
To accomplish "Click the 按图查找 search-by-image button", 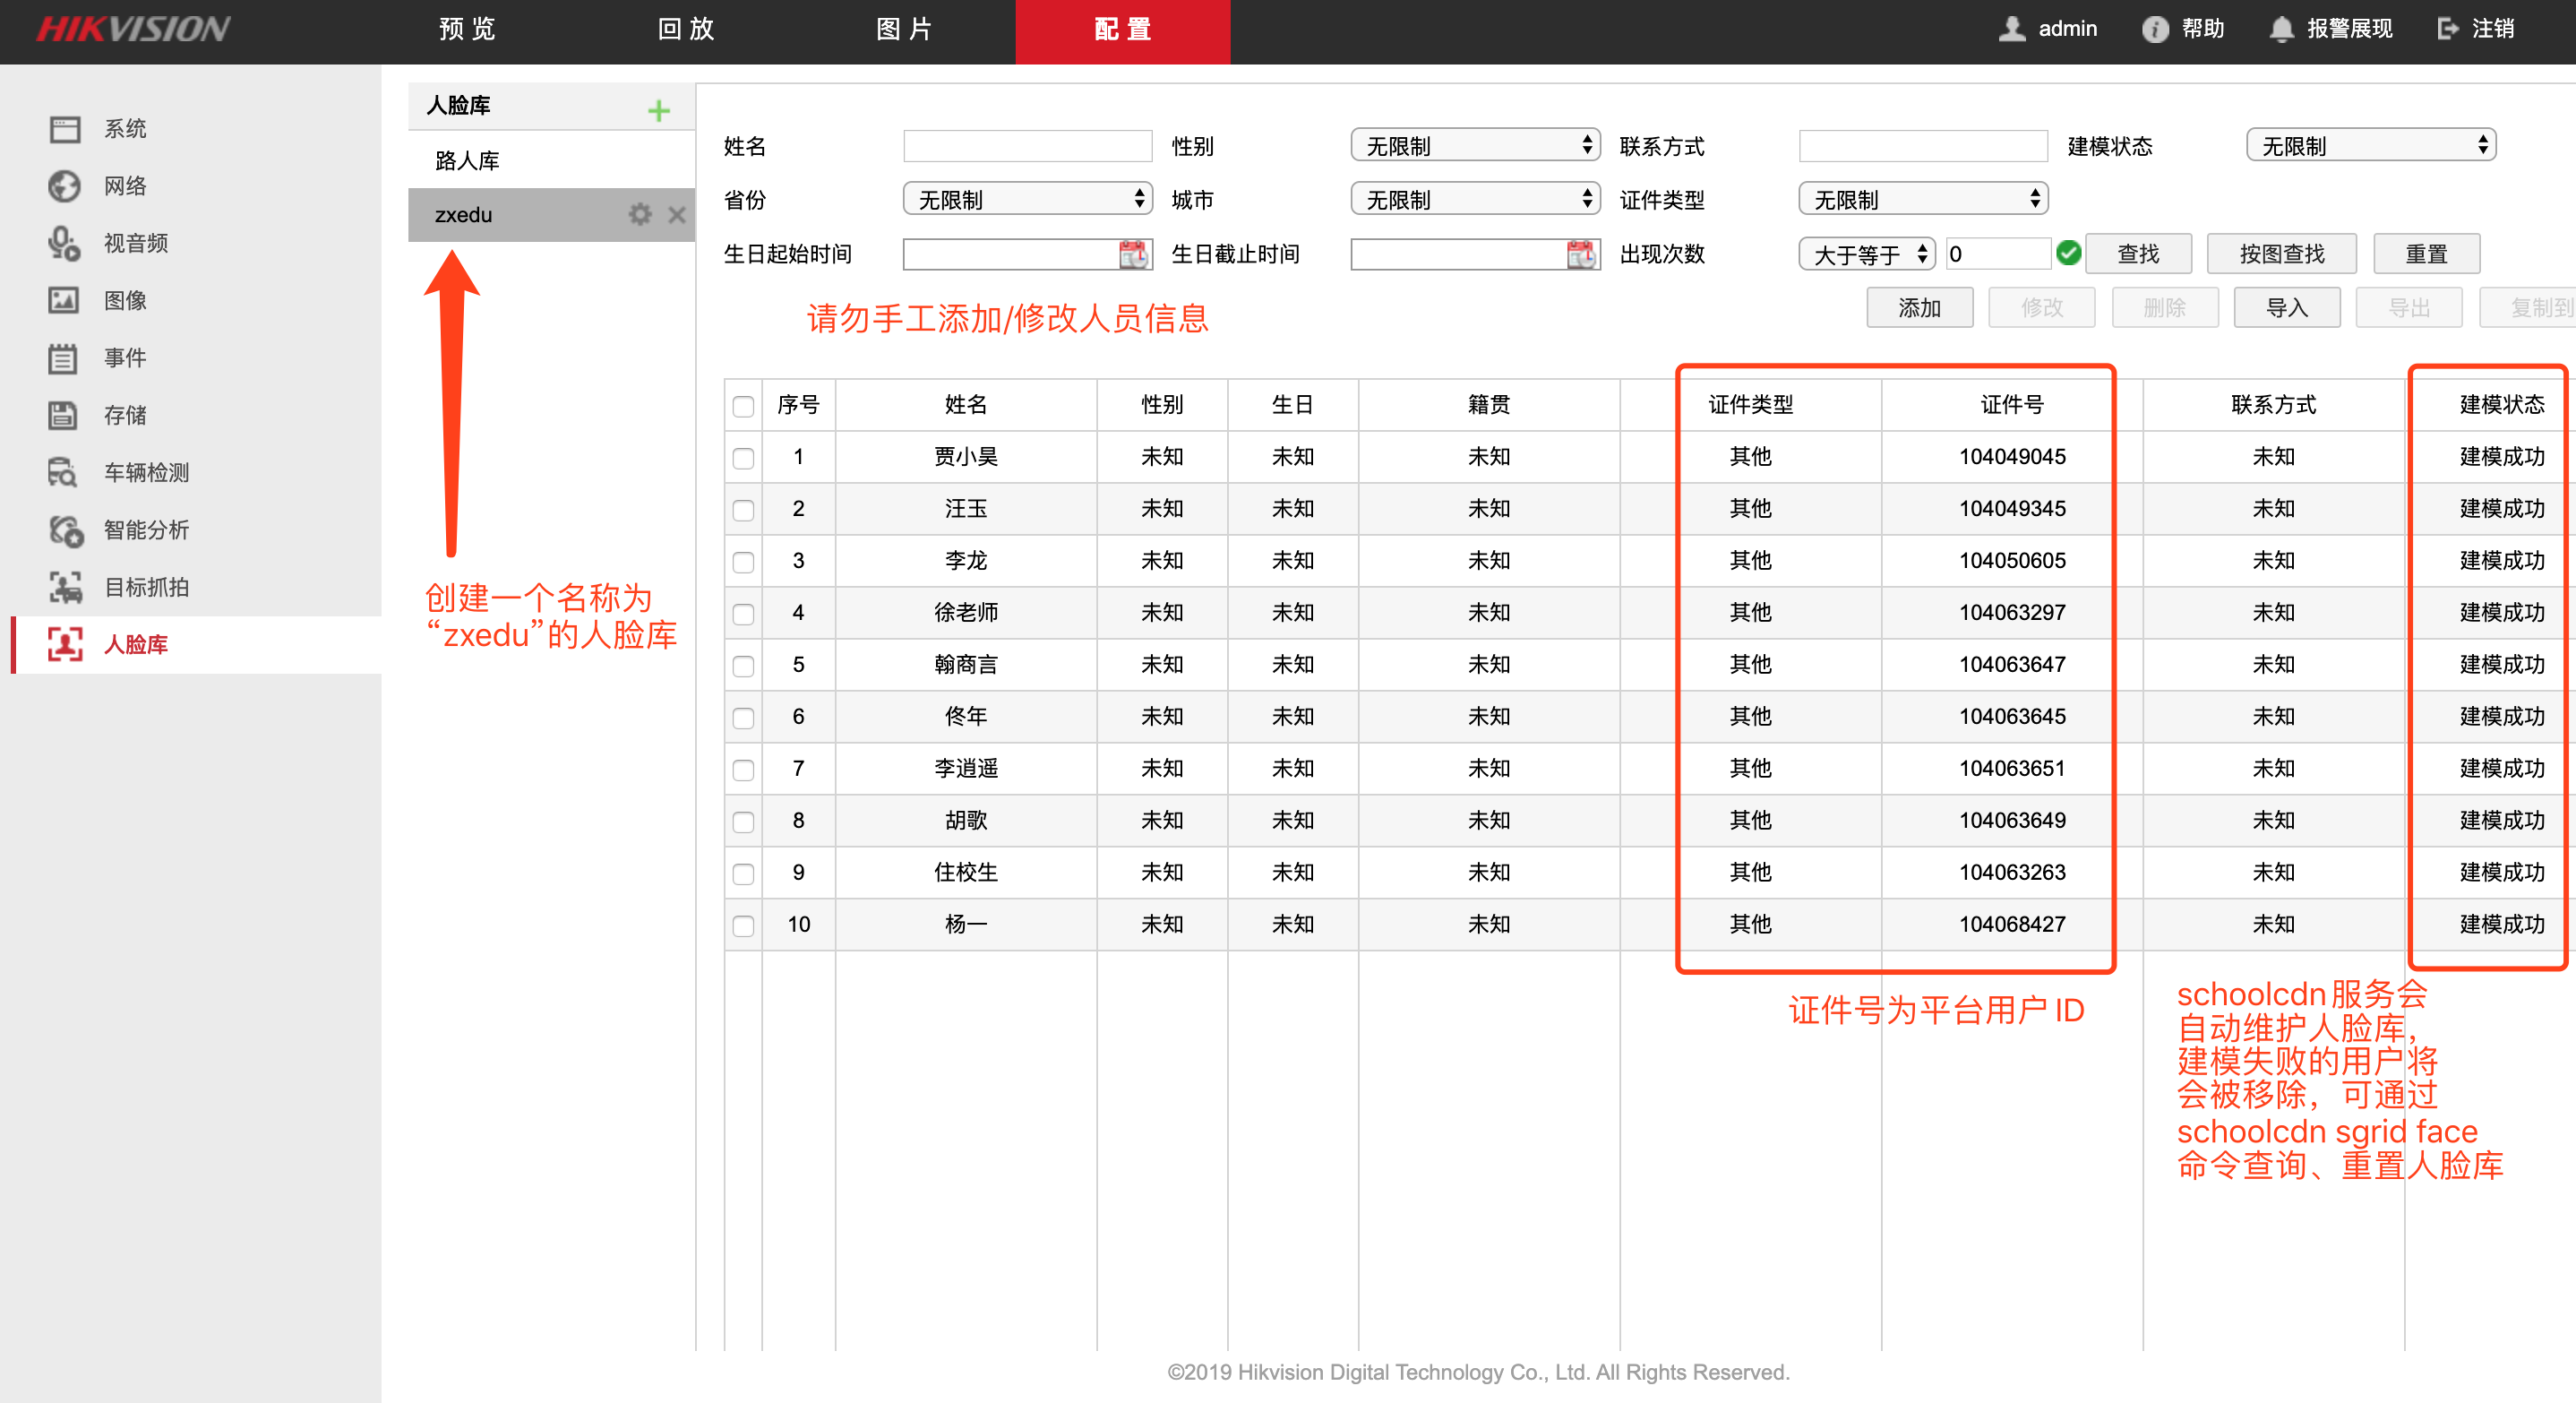I will [x=2281, y=254].
